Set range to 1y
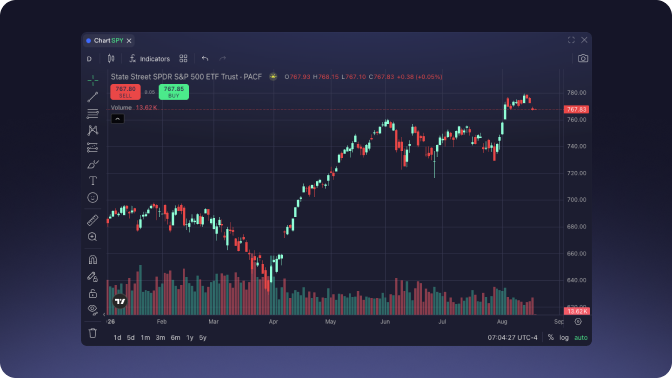The width and height of the screenshot is (672, 378). (x=190, y=338)
